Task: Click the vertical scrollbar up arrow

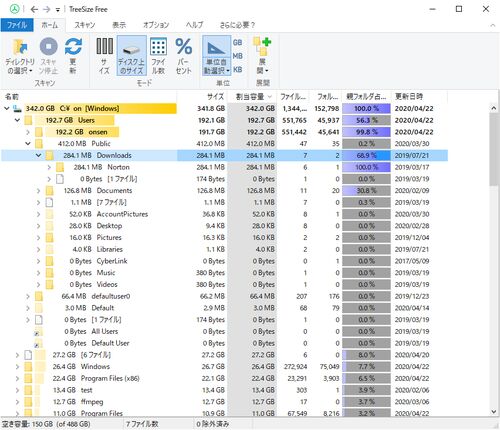Action: (x=494, y=108)
